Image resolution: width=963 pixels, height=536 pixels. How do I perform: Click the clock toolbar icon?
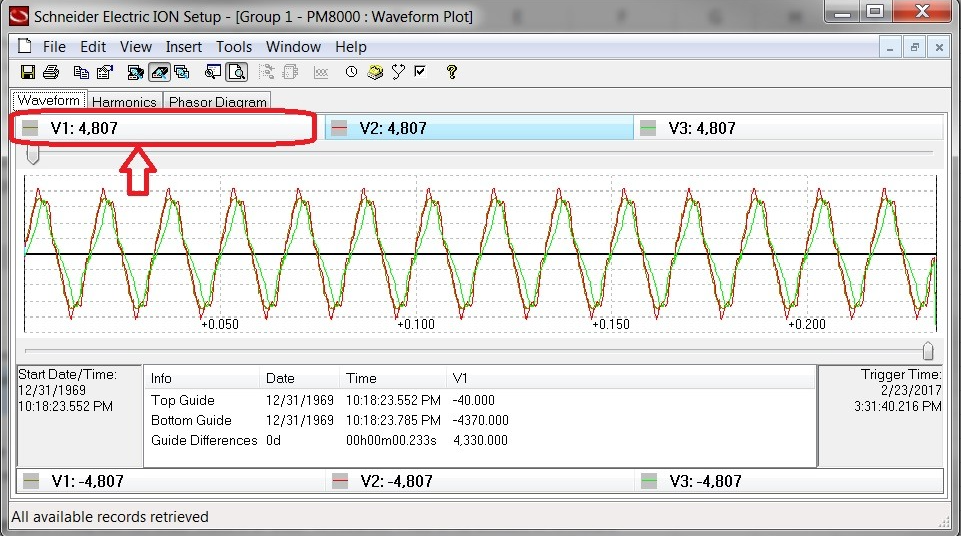coord(351,72)
